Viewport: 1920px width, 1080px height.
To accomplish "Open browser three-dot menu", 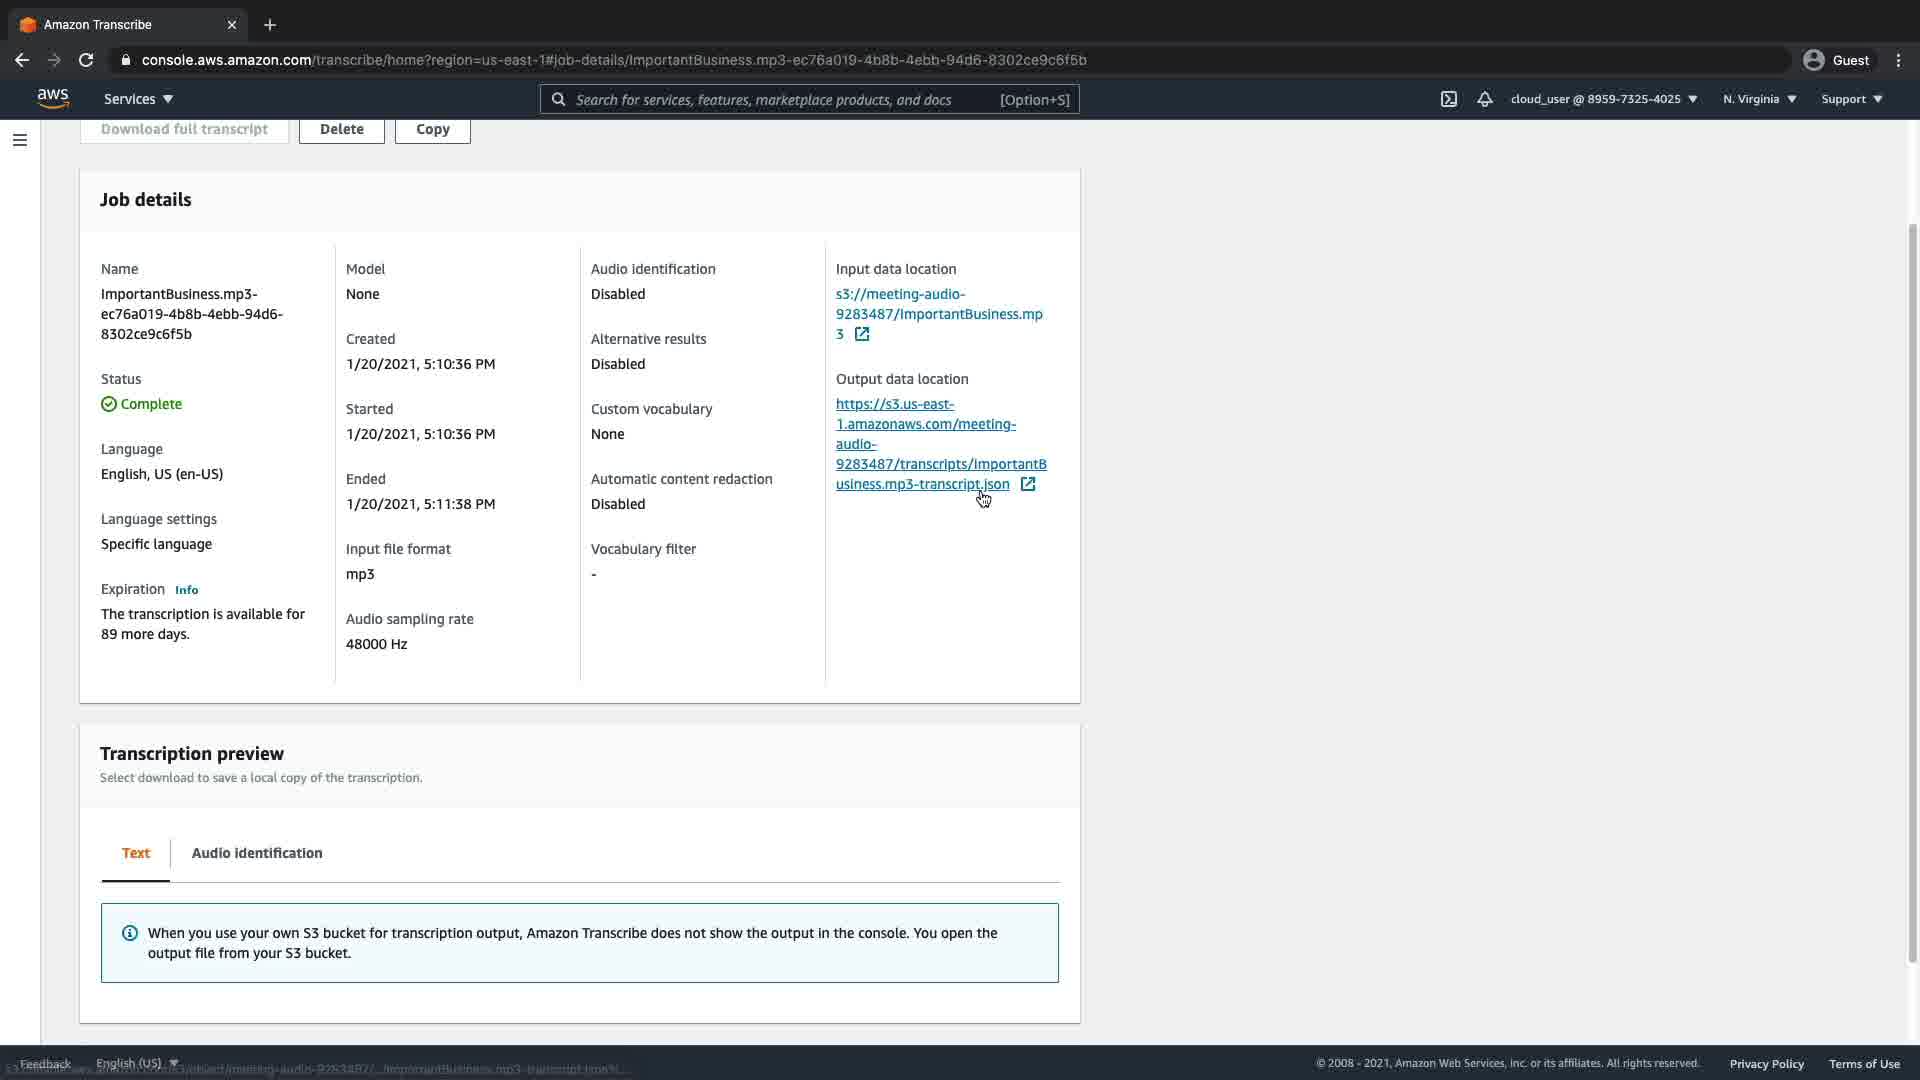I will [x=1898, y=60].
